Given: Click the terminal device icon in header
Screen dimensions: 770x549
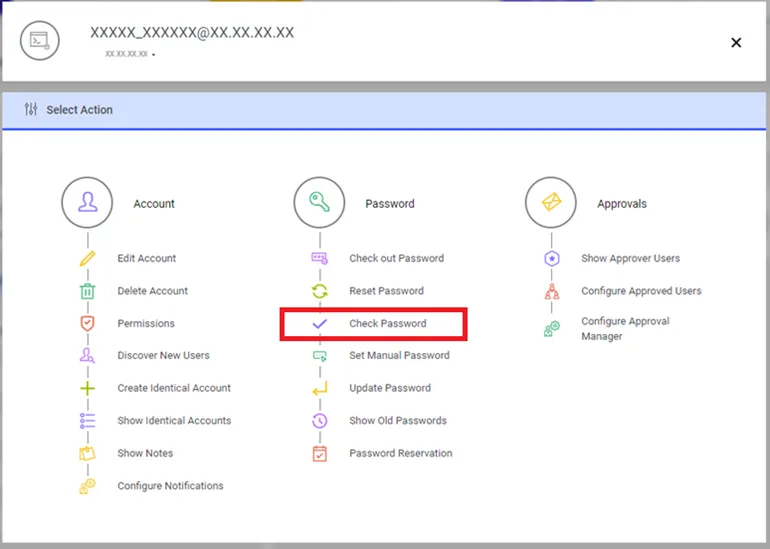Looking at the screenshot, I should 40,41.
